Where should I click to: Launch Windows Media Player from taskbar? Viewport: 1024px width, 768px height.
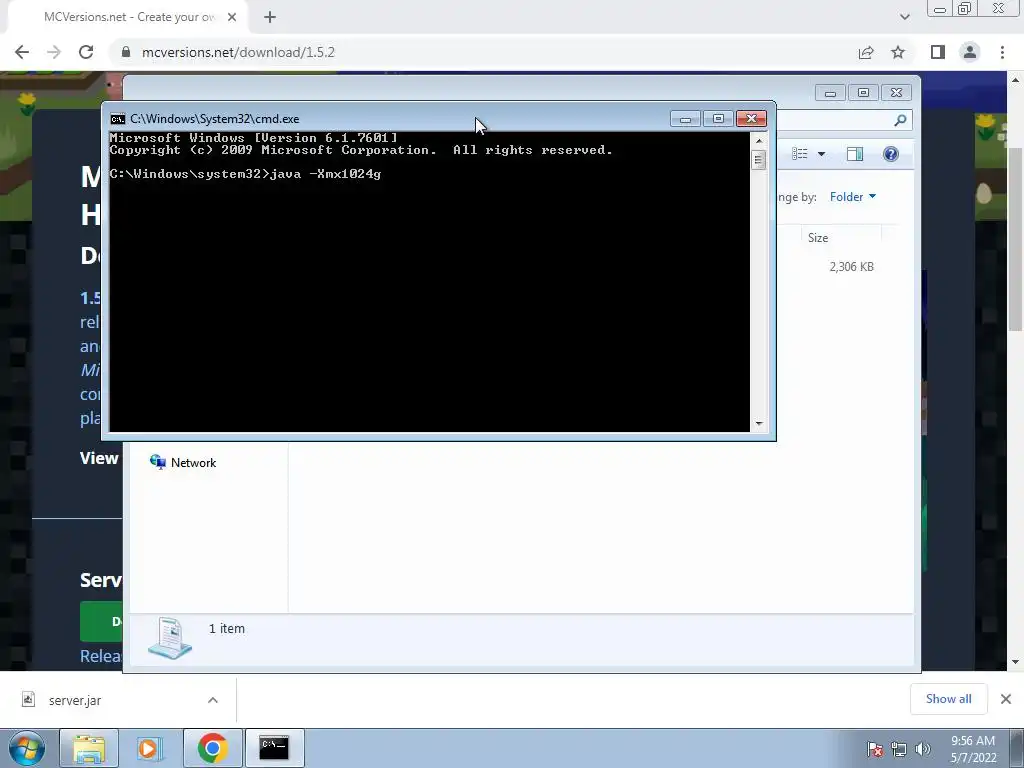tap(150, 748)
